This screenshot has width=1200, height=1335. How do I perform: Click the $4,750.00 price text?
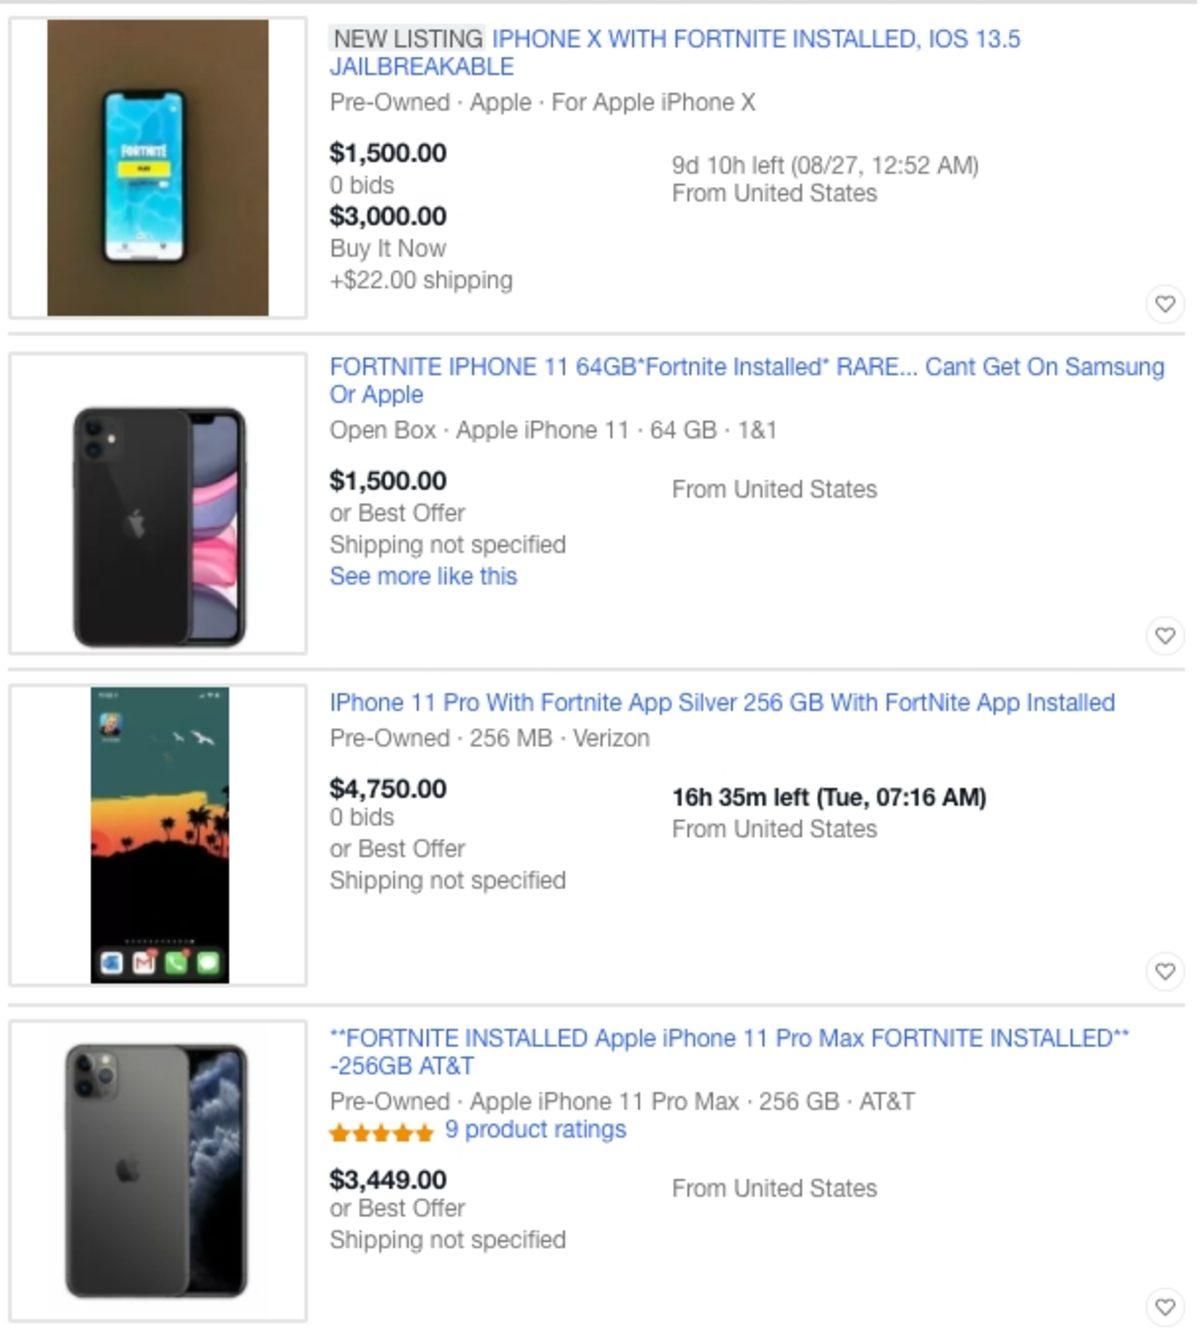(x=388, y=788)
